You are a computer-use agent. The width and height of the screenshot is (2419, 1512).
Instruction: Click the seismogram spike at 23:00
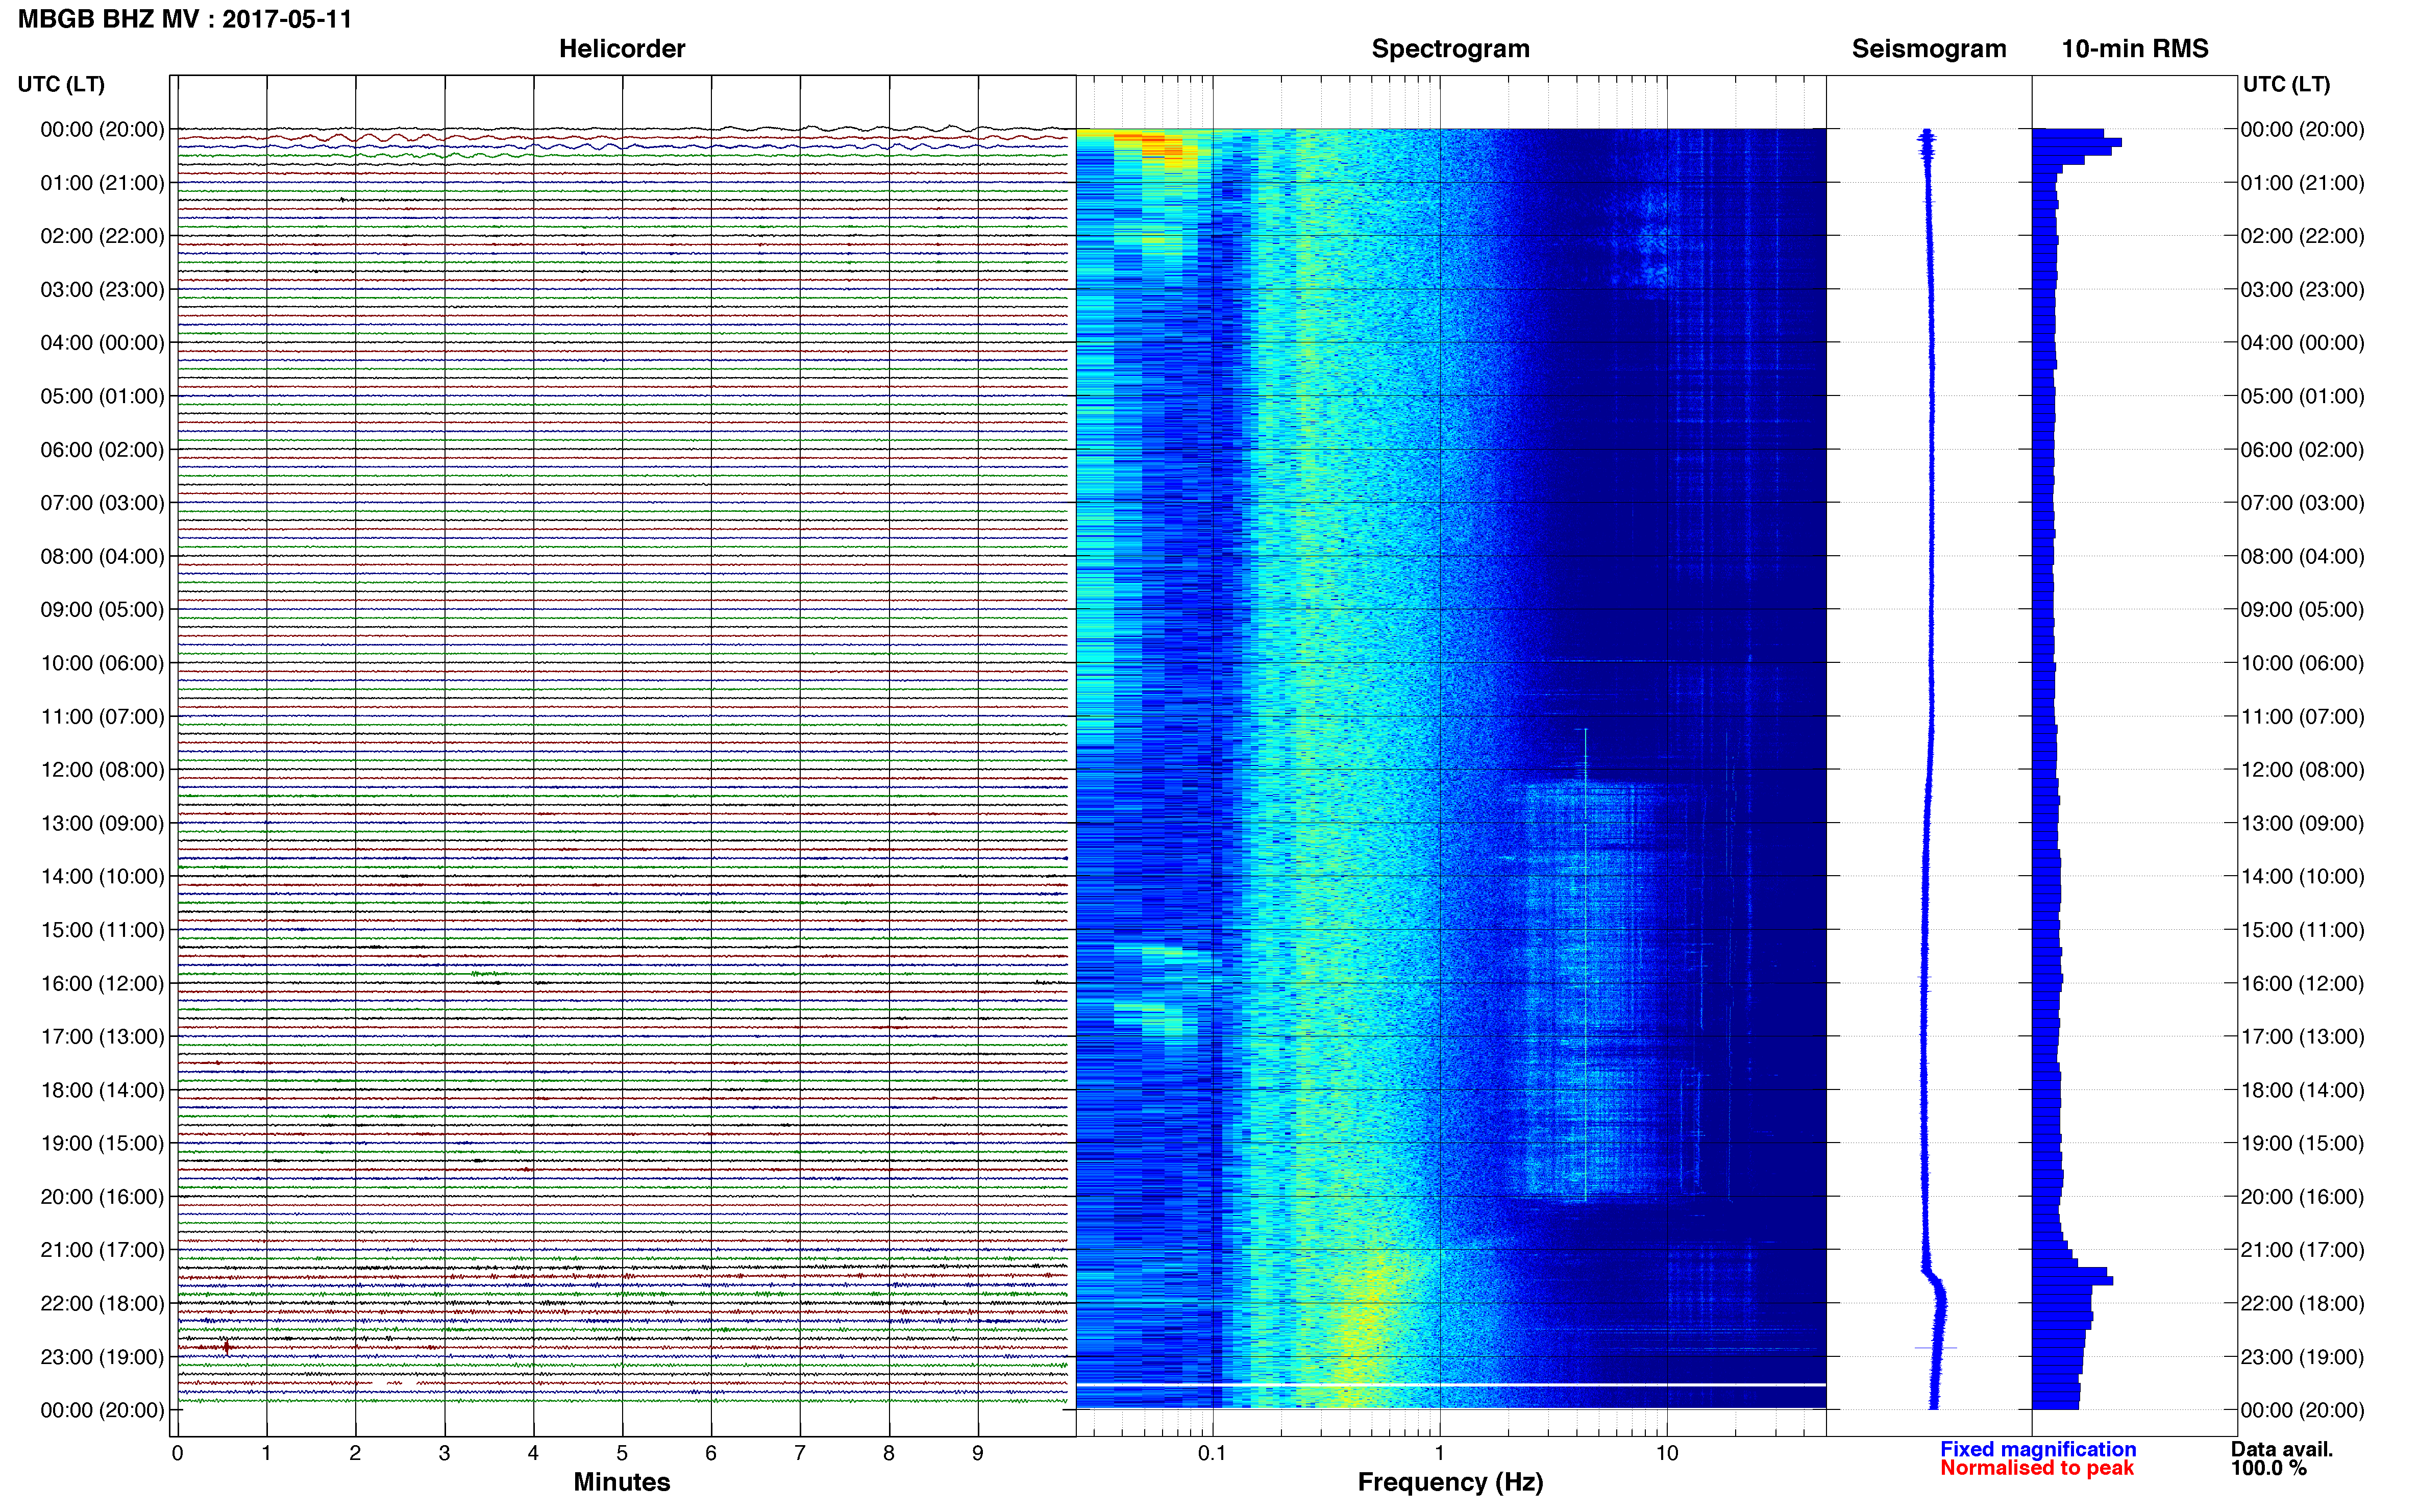pyautogui.click(x=1936, y=1348)
